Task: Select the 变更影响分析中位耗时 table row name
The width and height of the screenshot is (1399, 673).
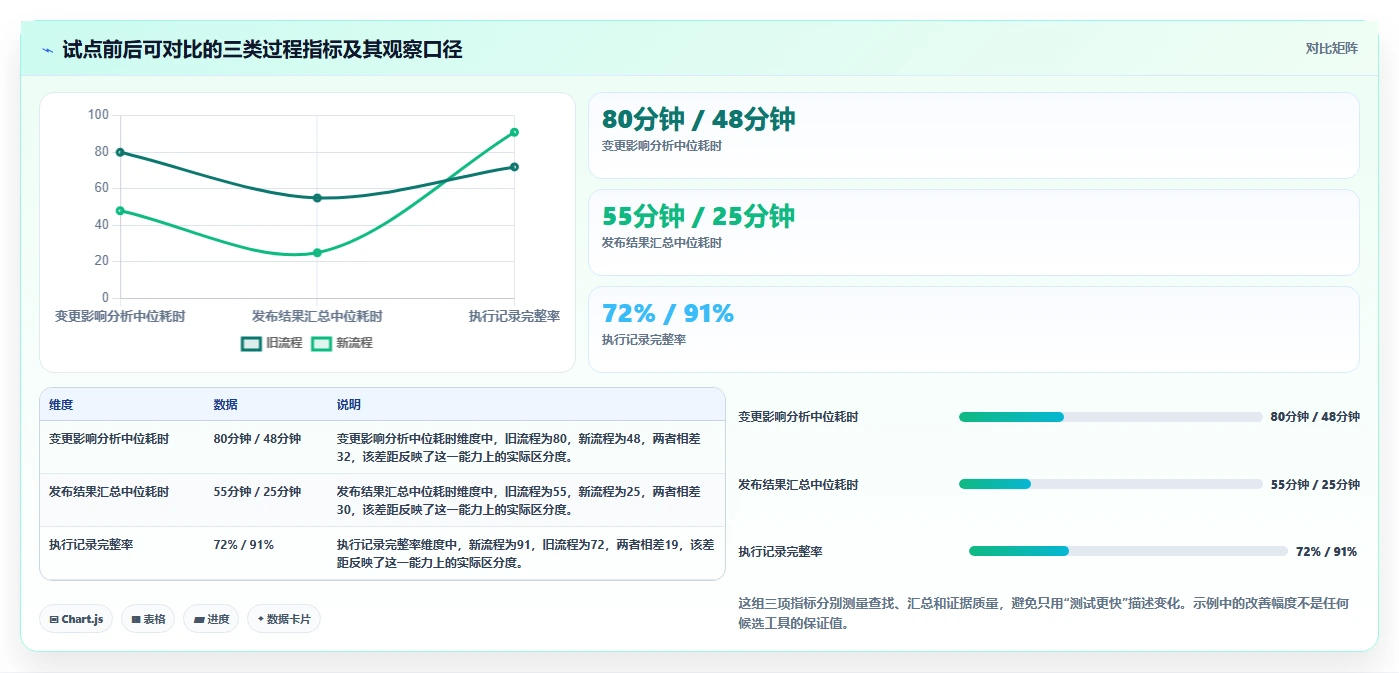Action: pos(109,438)
